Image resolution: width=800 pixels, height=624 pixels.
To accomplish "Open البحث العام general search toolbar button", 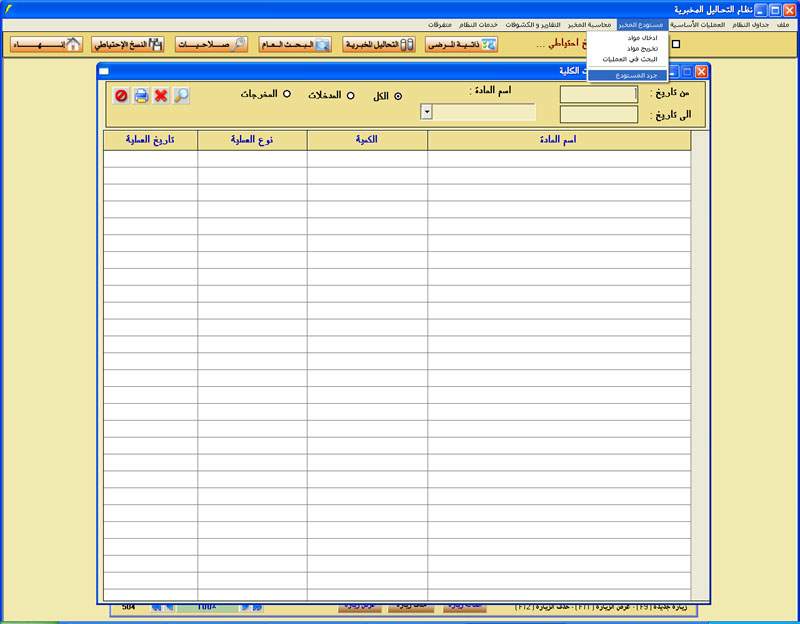I will (x=294, y=45).
